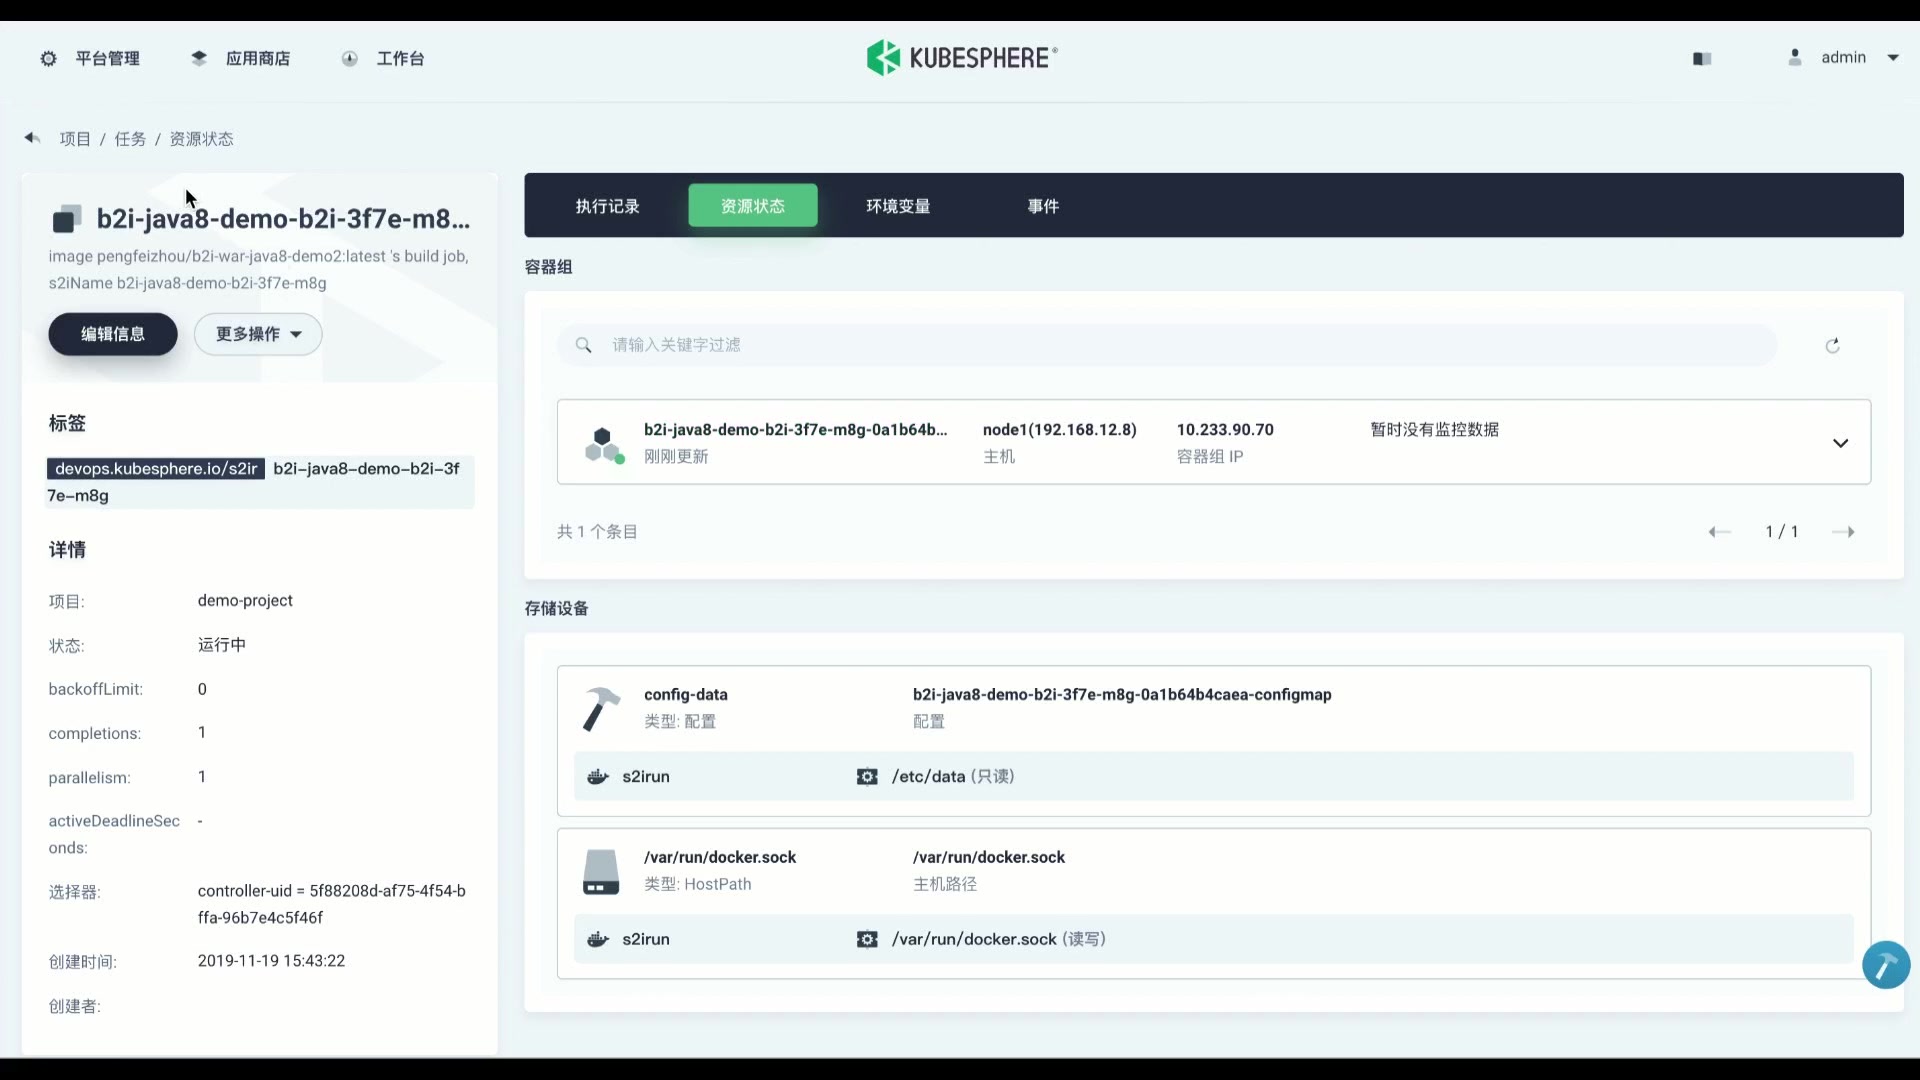Open the 应用商店 app store
1920x1080 pixels.
[x=240, y=58]
